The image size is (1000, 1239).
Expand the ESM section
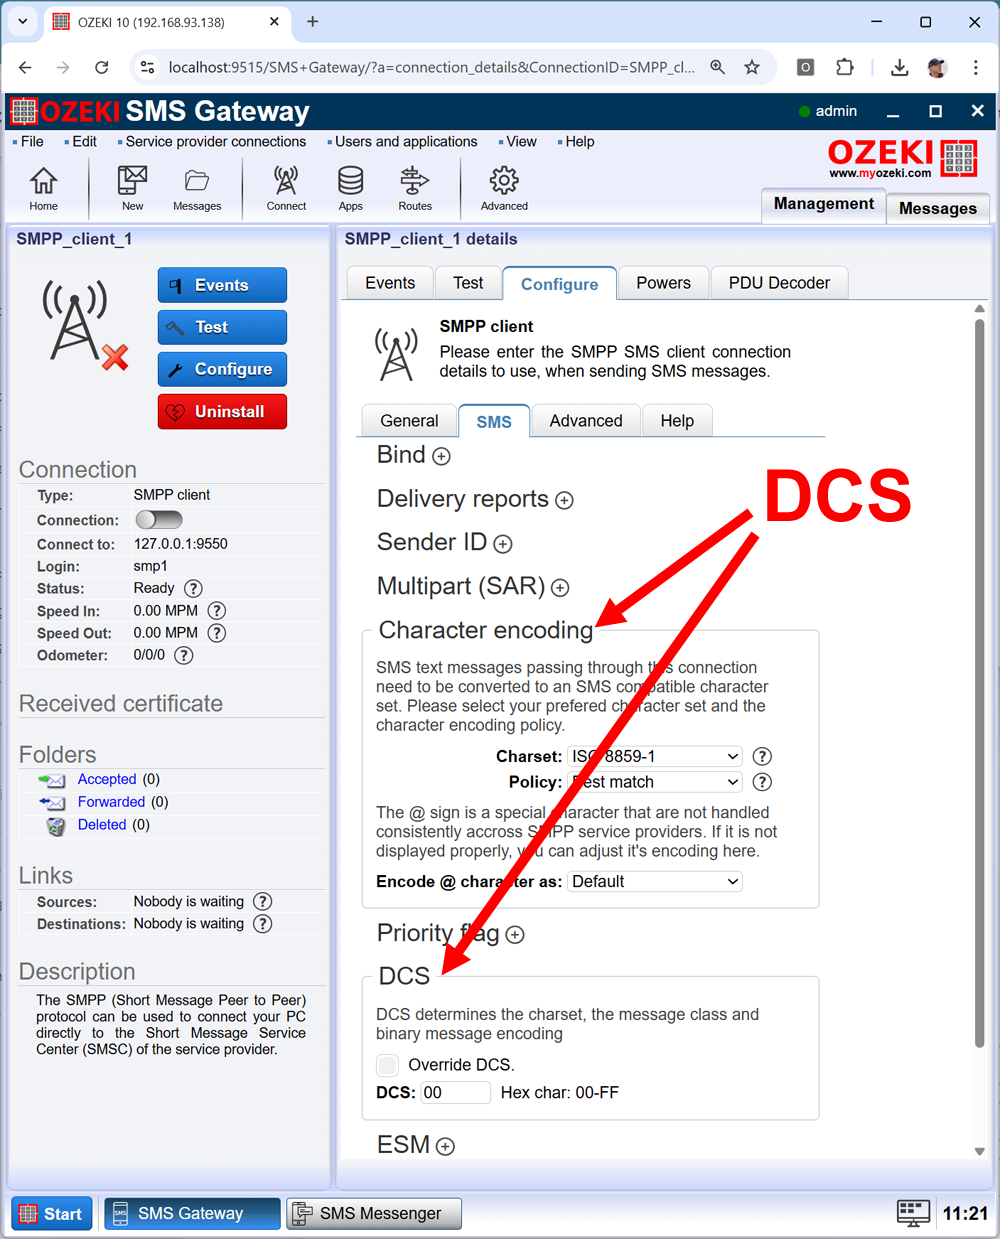point(446,1147)
